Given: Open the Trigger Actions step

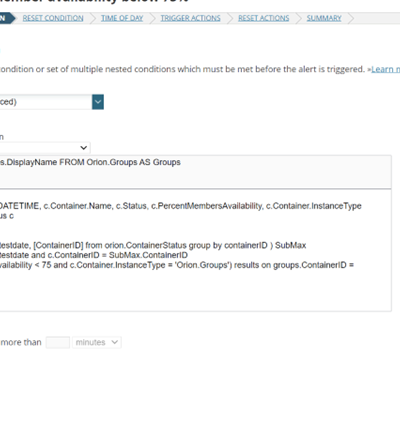Looking at the screenshot, I should pos(190,18).
